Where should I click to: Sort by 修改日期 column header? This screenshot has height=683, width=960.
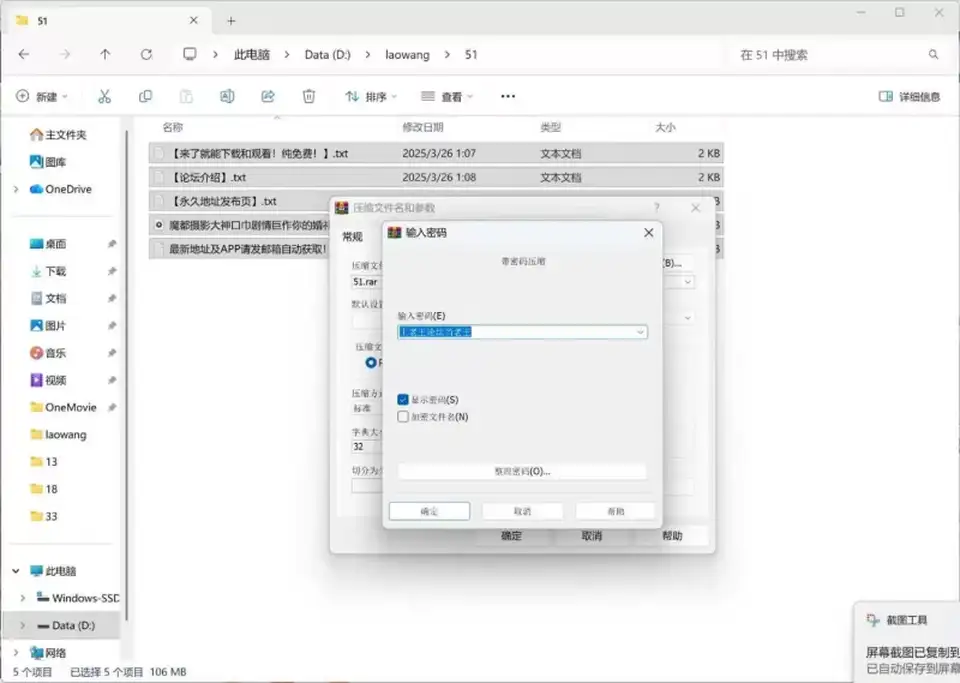pyautogui.click(x=422, y=127)
